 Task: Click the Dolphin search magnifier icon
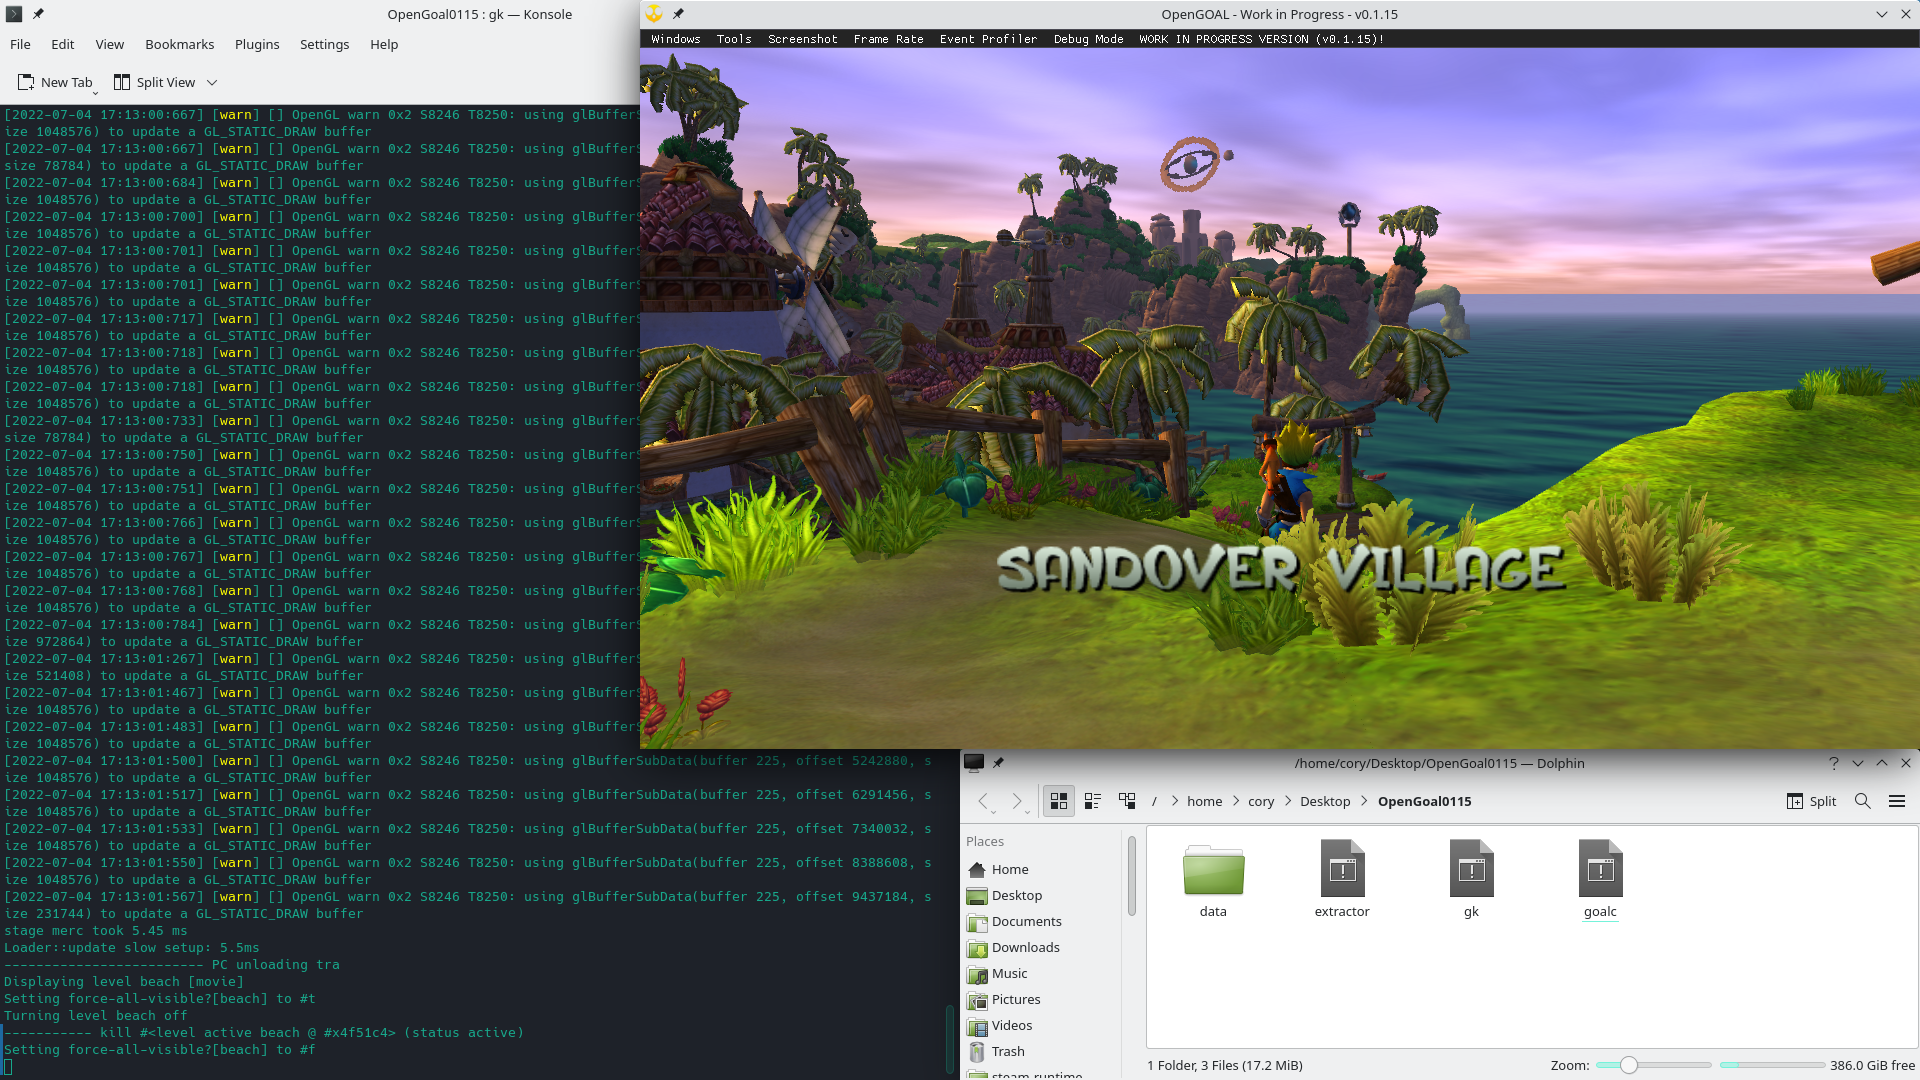click(1862, 801)
